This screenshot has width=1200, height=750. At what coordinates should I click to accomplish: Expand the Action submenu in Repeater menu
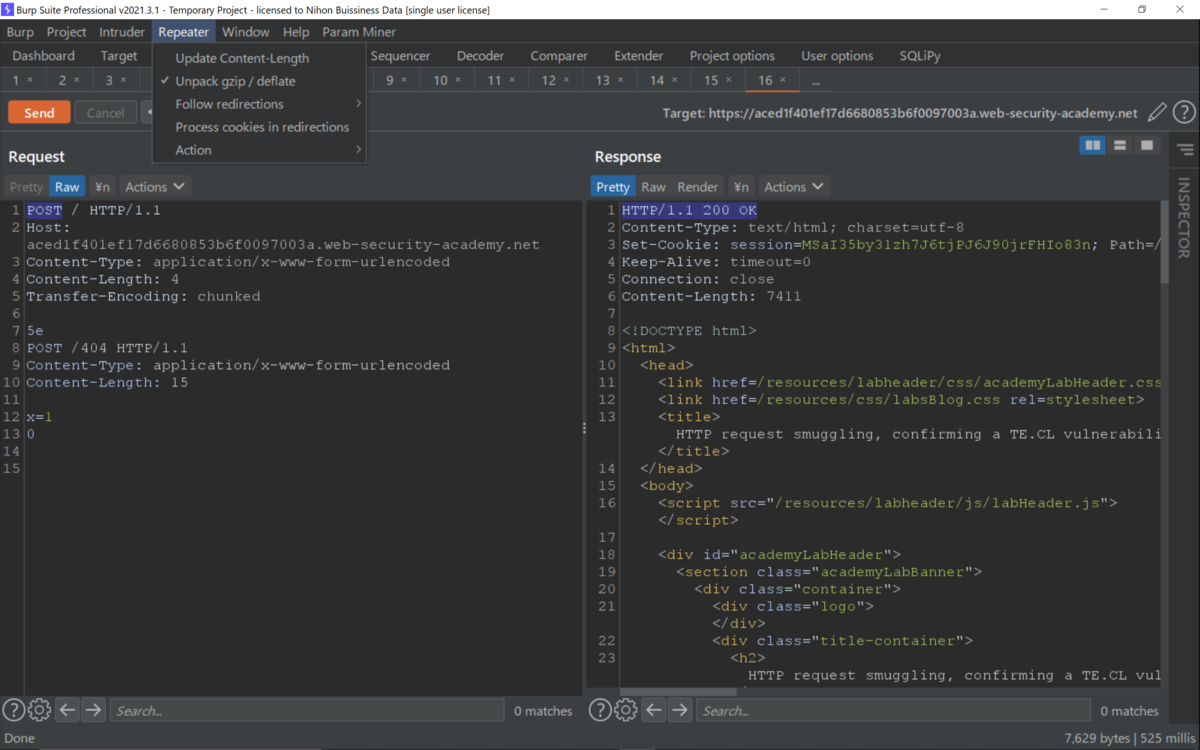[x=259, y=150]
